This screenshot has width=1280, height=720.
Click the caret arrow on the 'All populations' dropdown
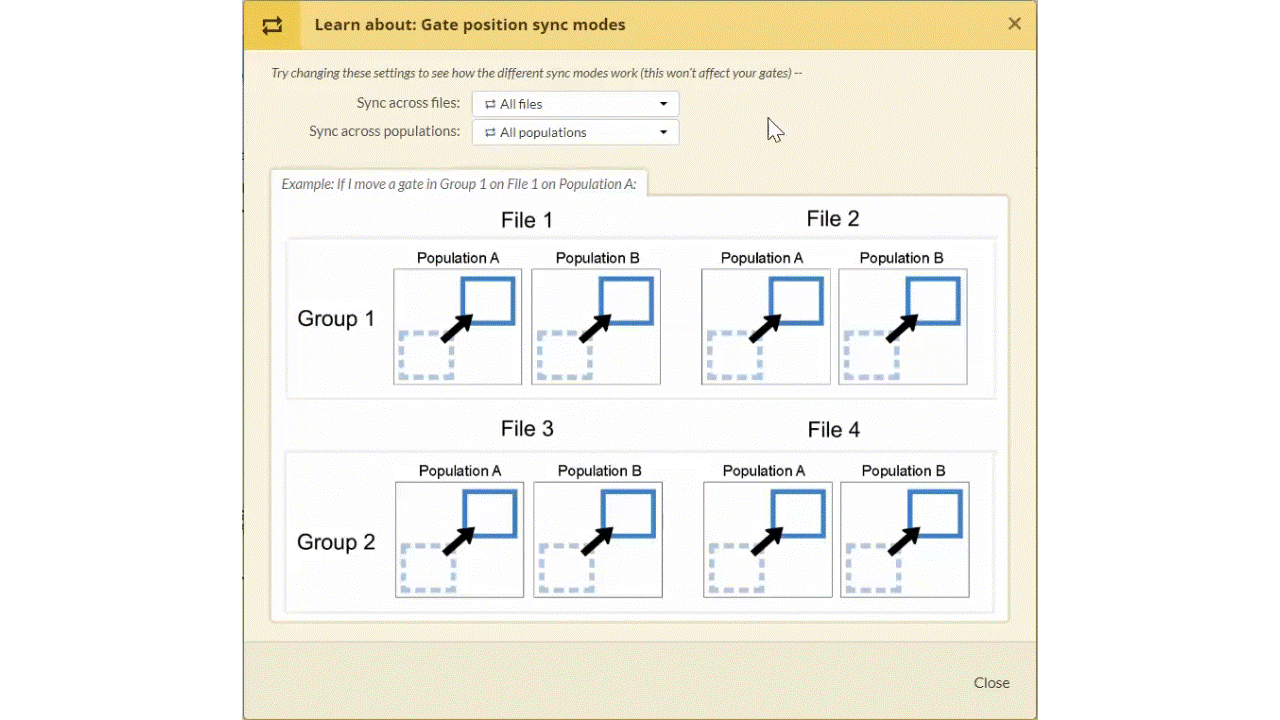[663, 132]
